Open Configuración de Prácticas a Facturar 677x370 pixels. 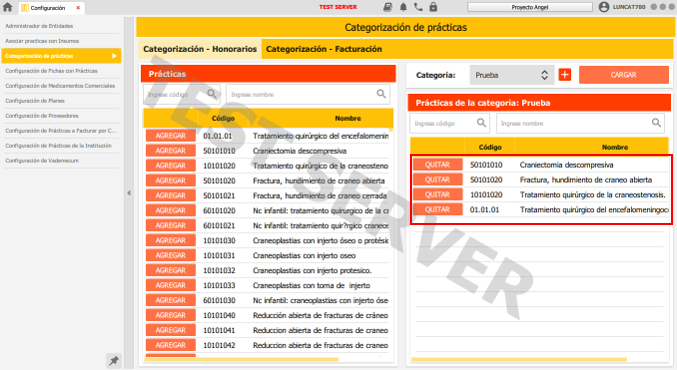60,131
